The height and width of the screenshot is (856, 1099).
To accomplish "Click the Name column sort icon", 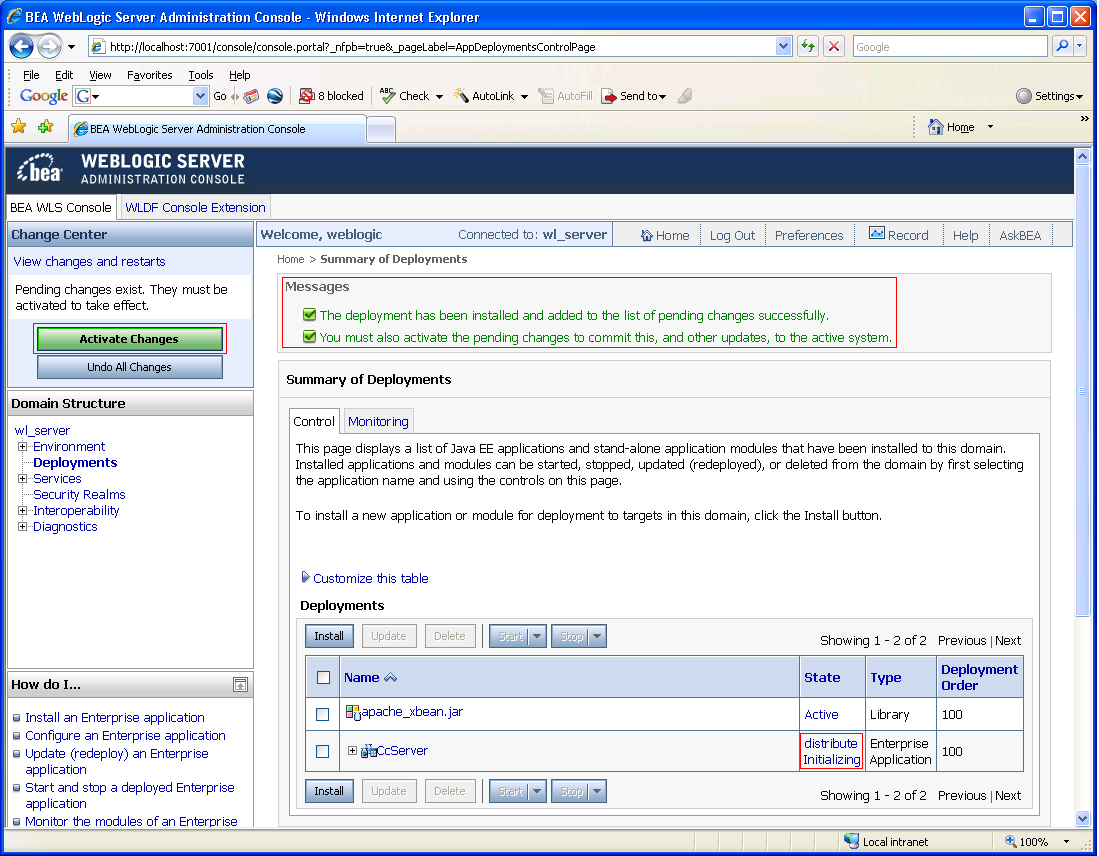I will pos(390,677).
